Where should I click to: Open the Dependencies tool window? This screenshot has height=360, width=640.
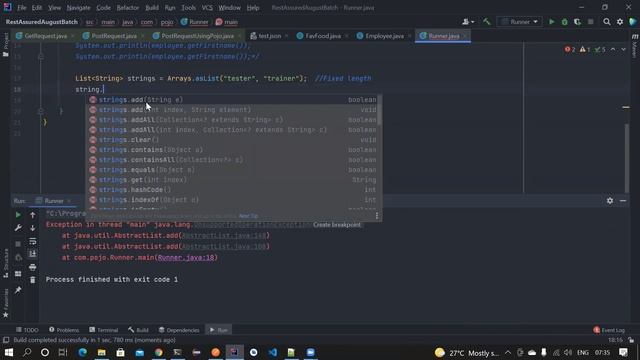(x=179, y=330)
